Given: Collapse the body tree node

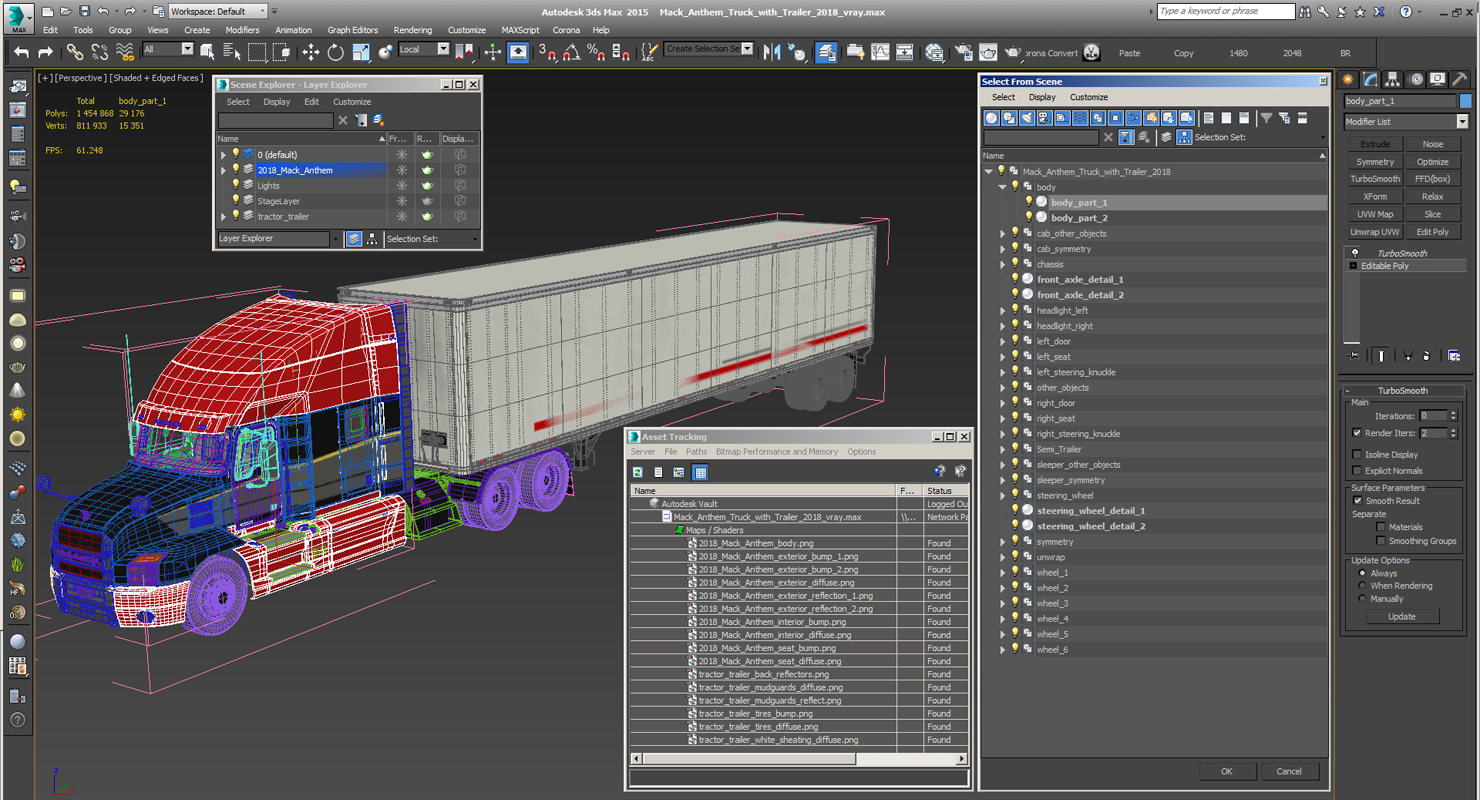Looking at the screenshot, I should click(x=1003, y=187).
